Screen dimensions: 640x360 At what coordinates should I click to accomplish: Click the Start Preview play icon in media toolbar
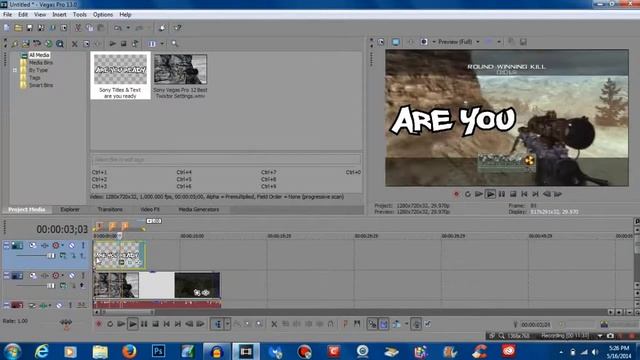coord(113,44)
